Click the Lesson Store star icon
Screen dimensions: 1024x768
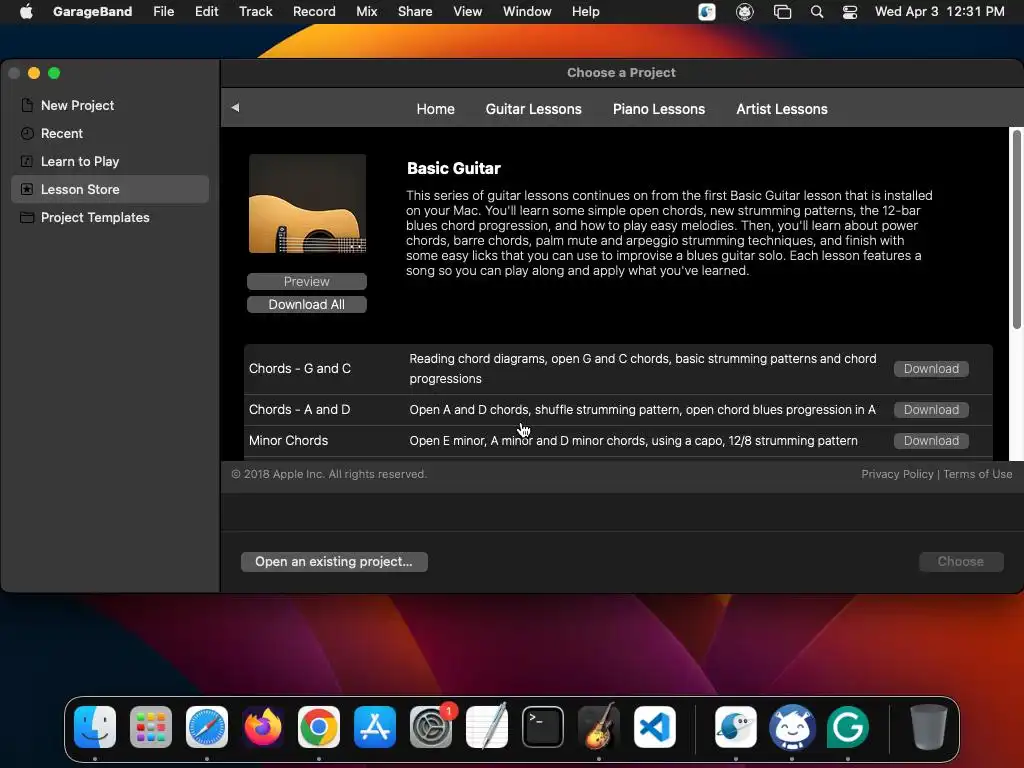click(27, 189)
